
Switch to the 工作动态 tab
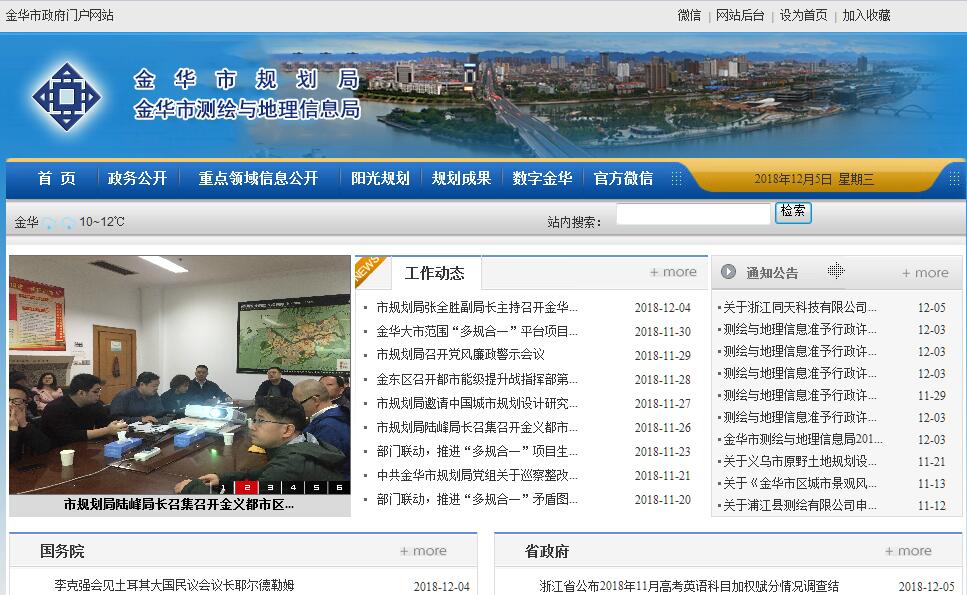(x=434, y=273)
